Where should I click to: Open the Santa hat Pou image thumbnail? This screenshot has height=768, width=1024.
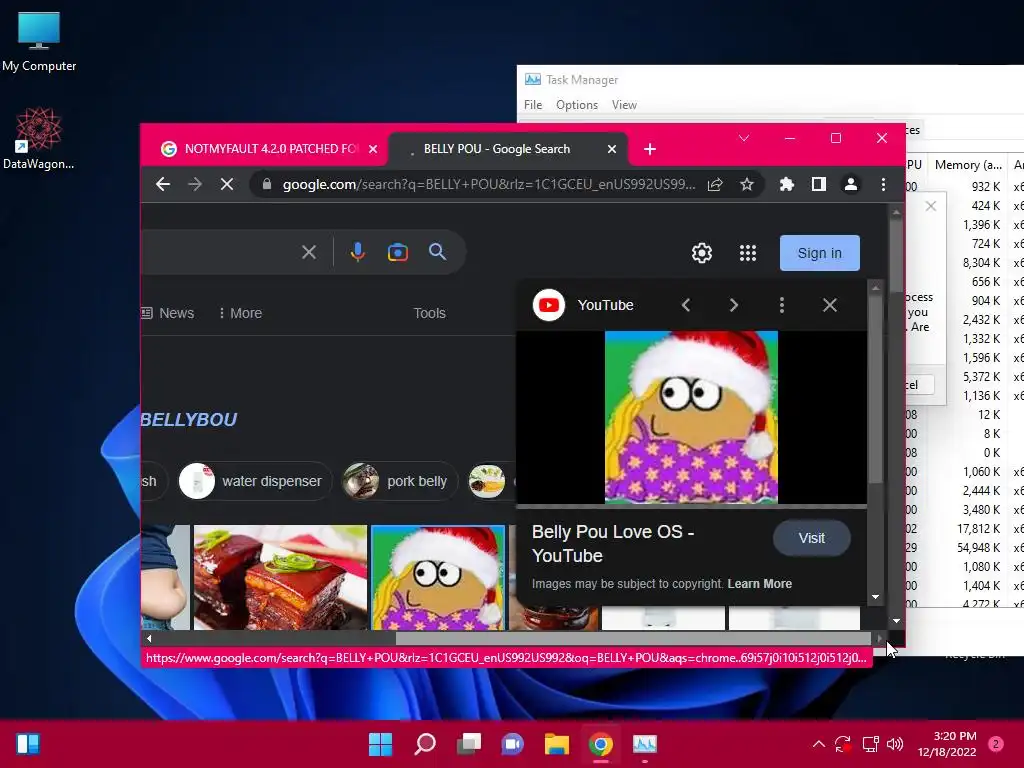click(438, 577)
